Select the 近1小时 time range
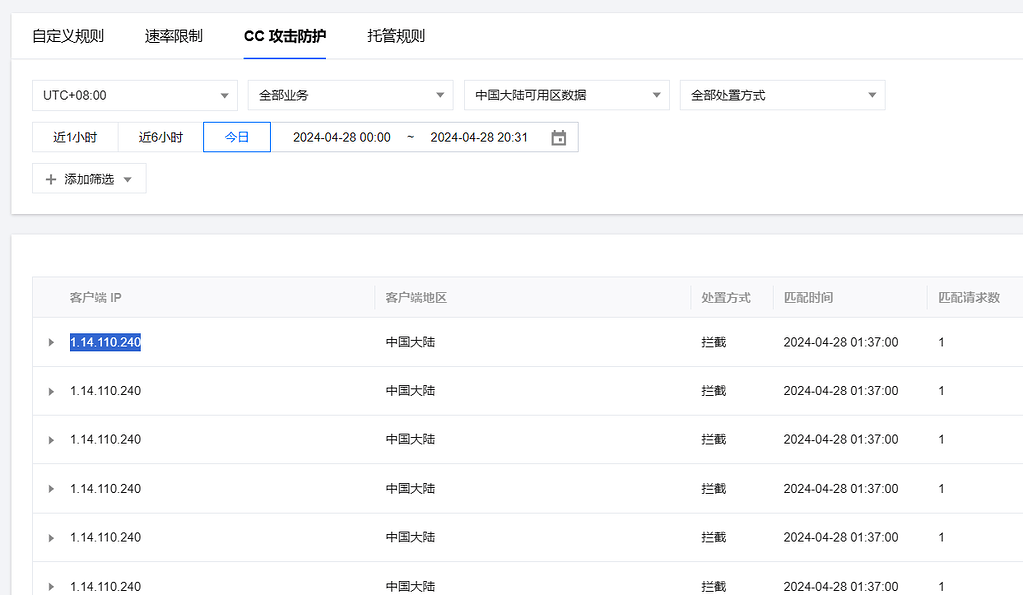This screenshot has width=1023, height=595. click(x=74, y=137)
